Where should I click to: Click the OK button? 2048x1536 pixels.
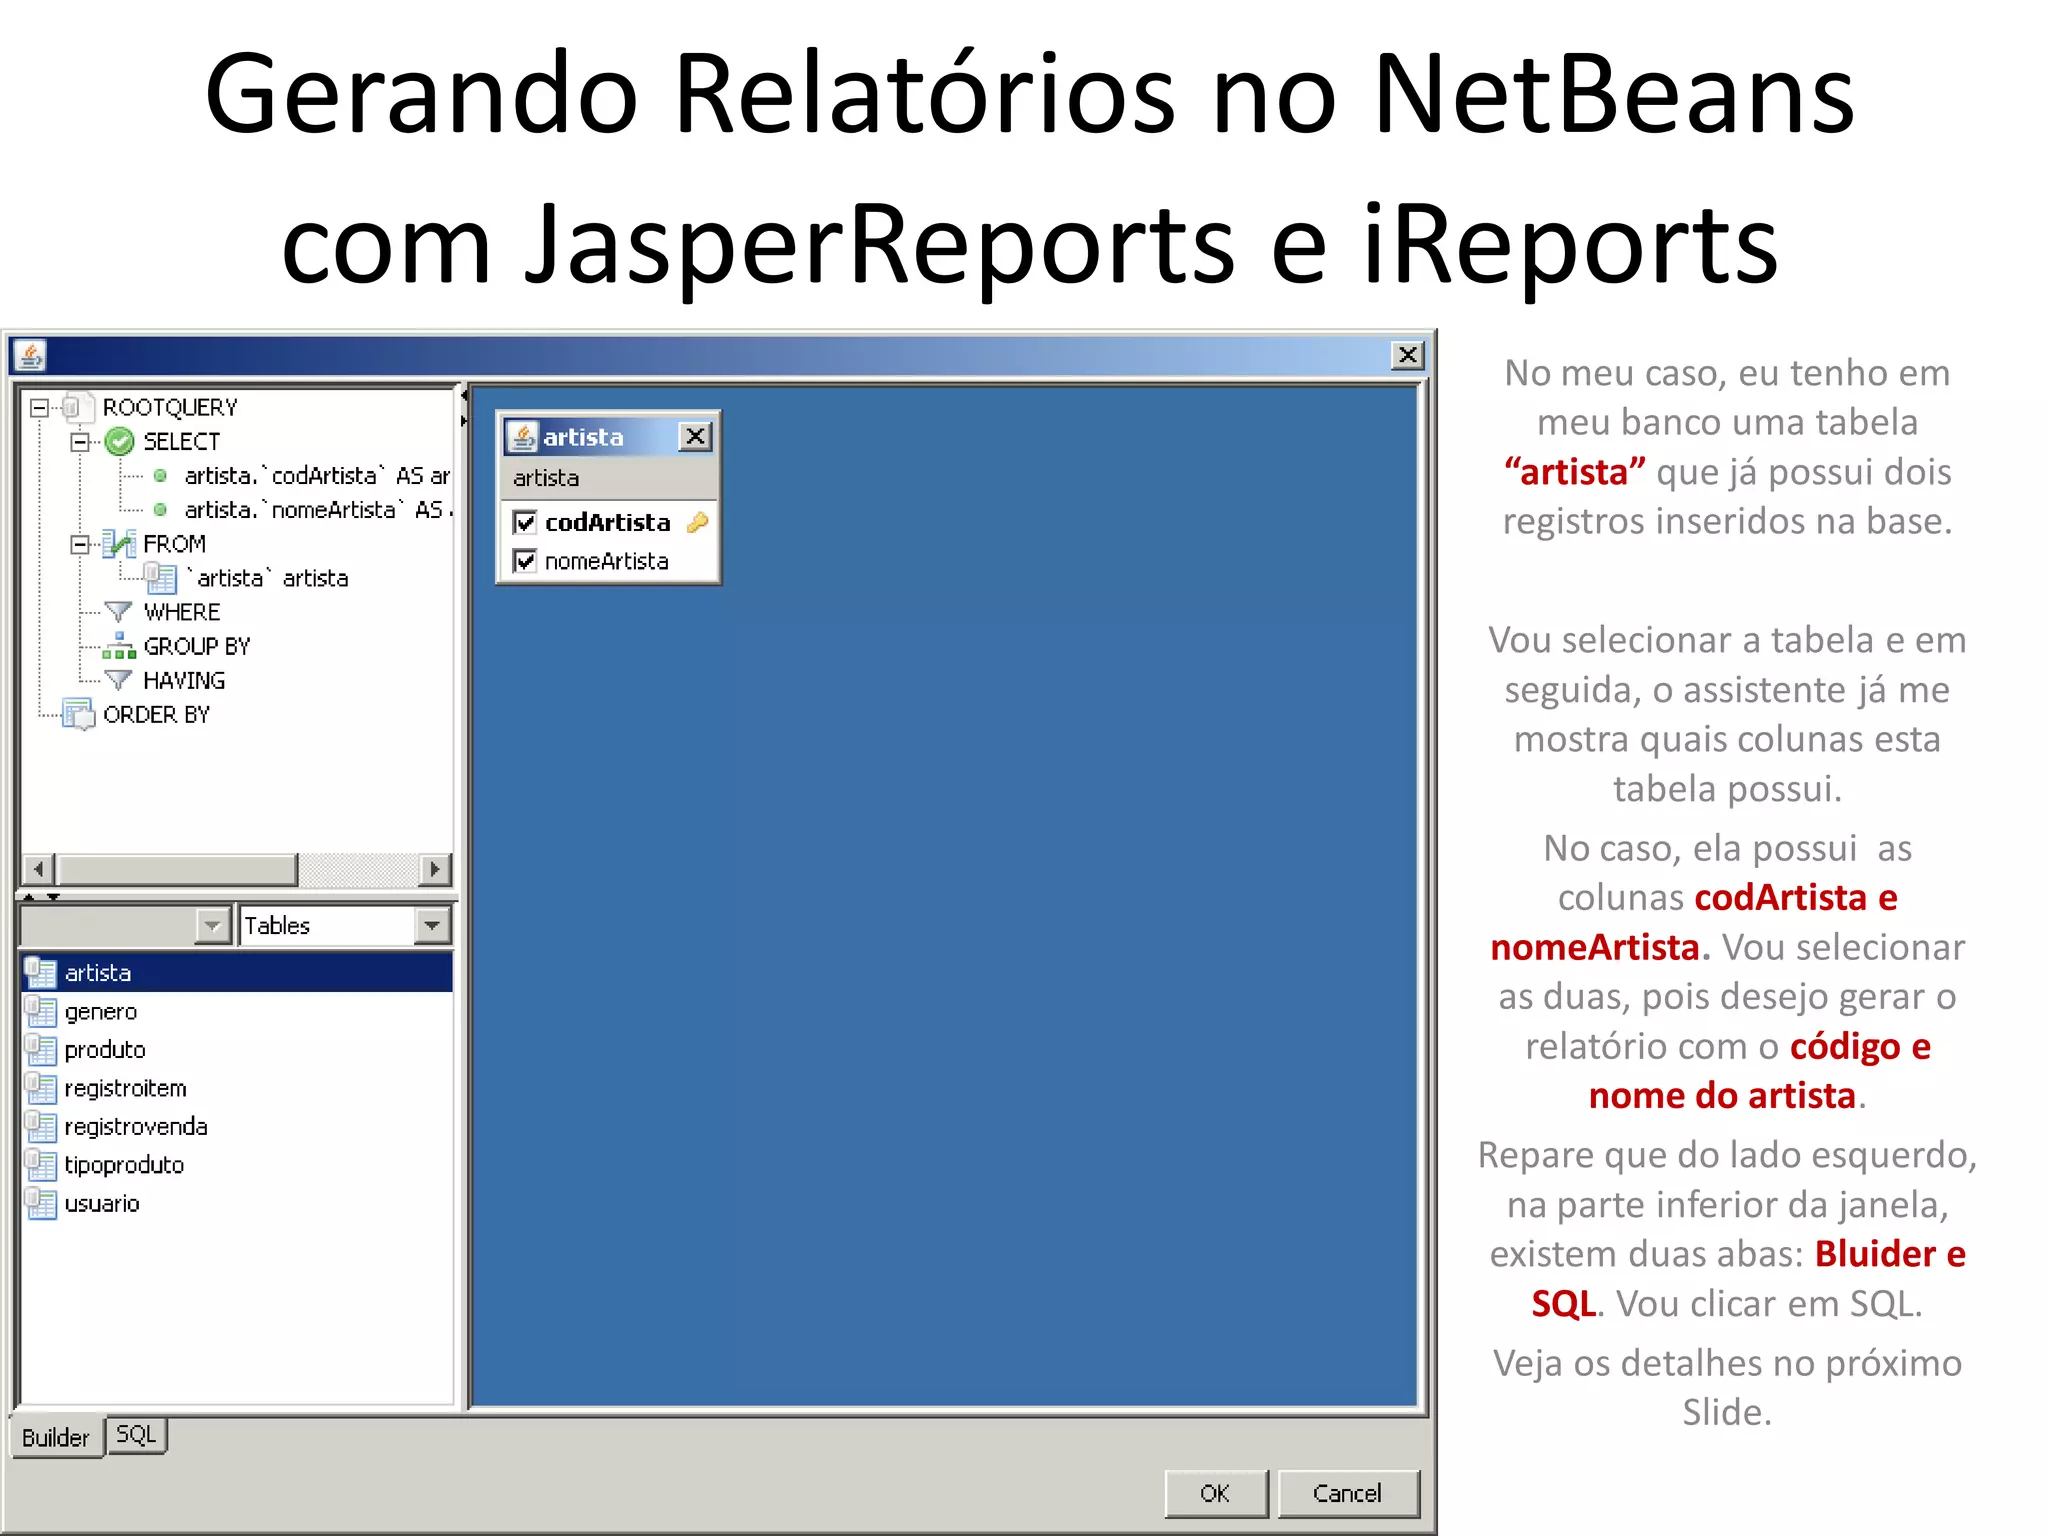(x=1215, y=1493)
